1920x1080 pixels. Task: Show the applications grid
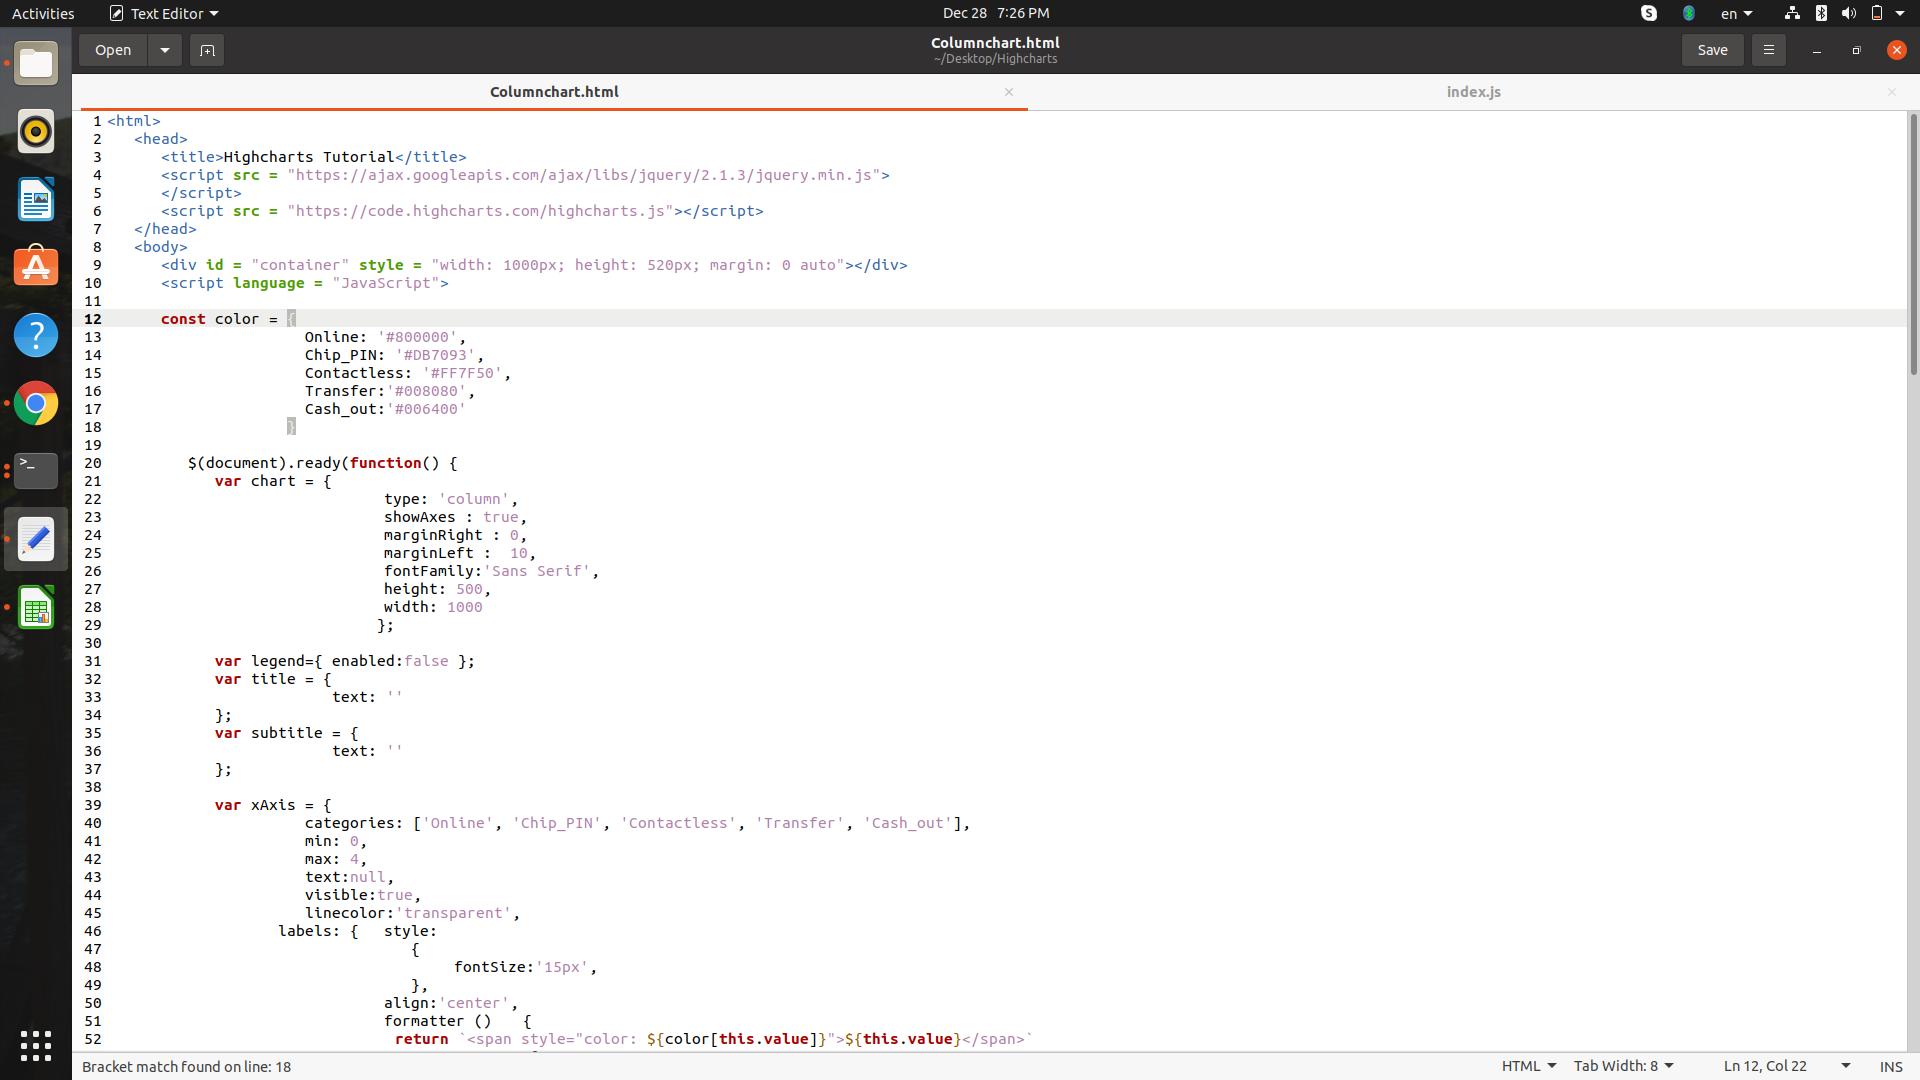point(36,1045)
